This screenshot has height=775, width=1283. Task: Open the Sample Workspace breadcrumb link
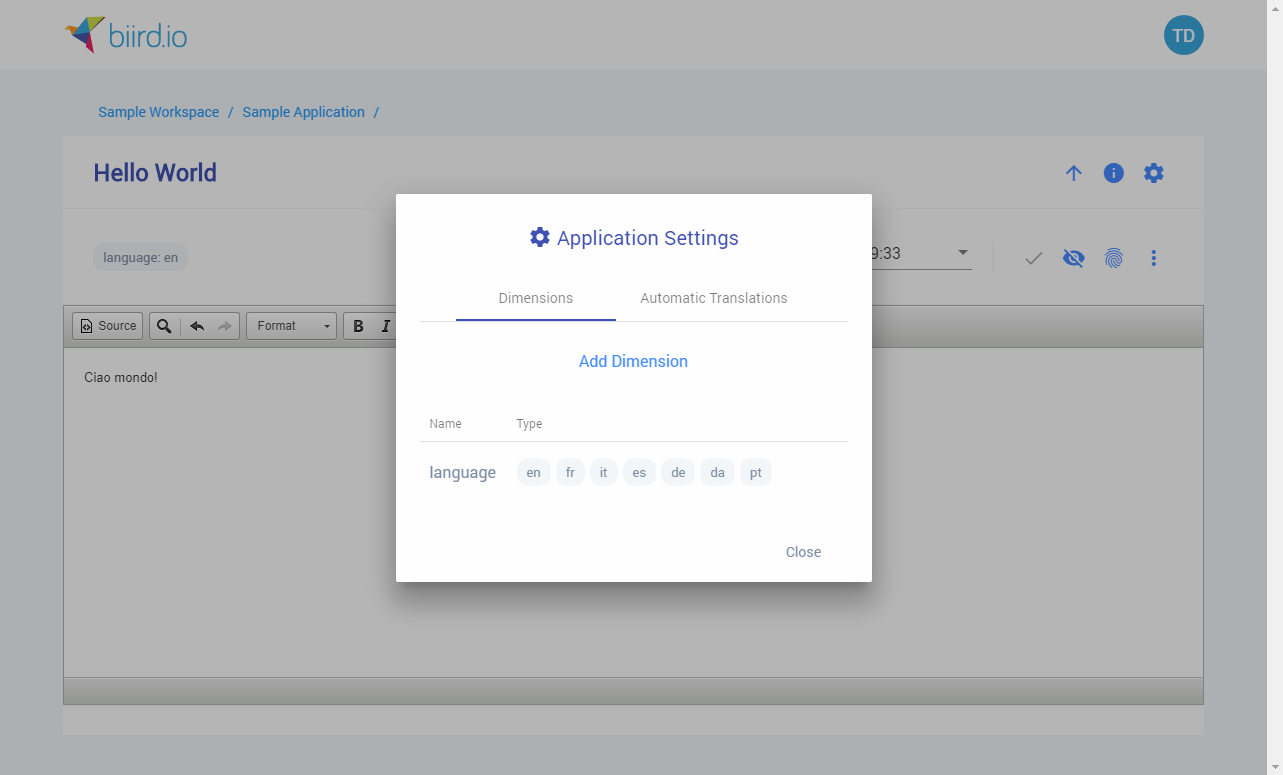158,112
